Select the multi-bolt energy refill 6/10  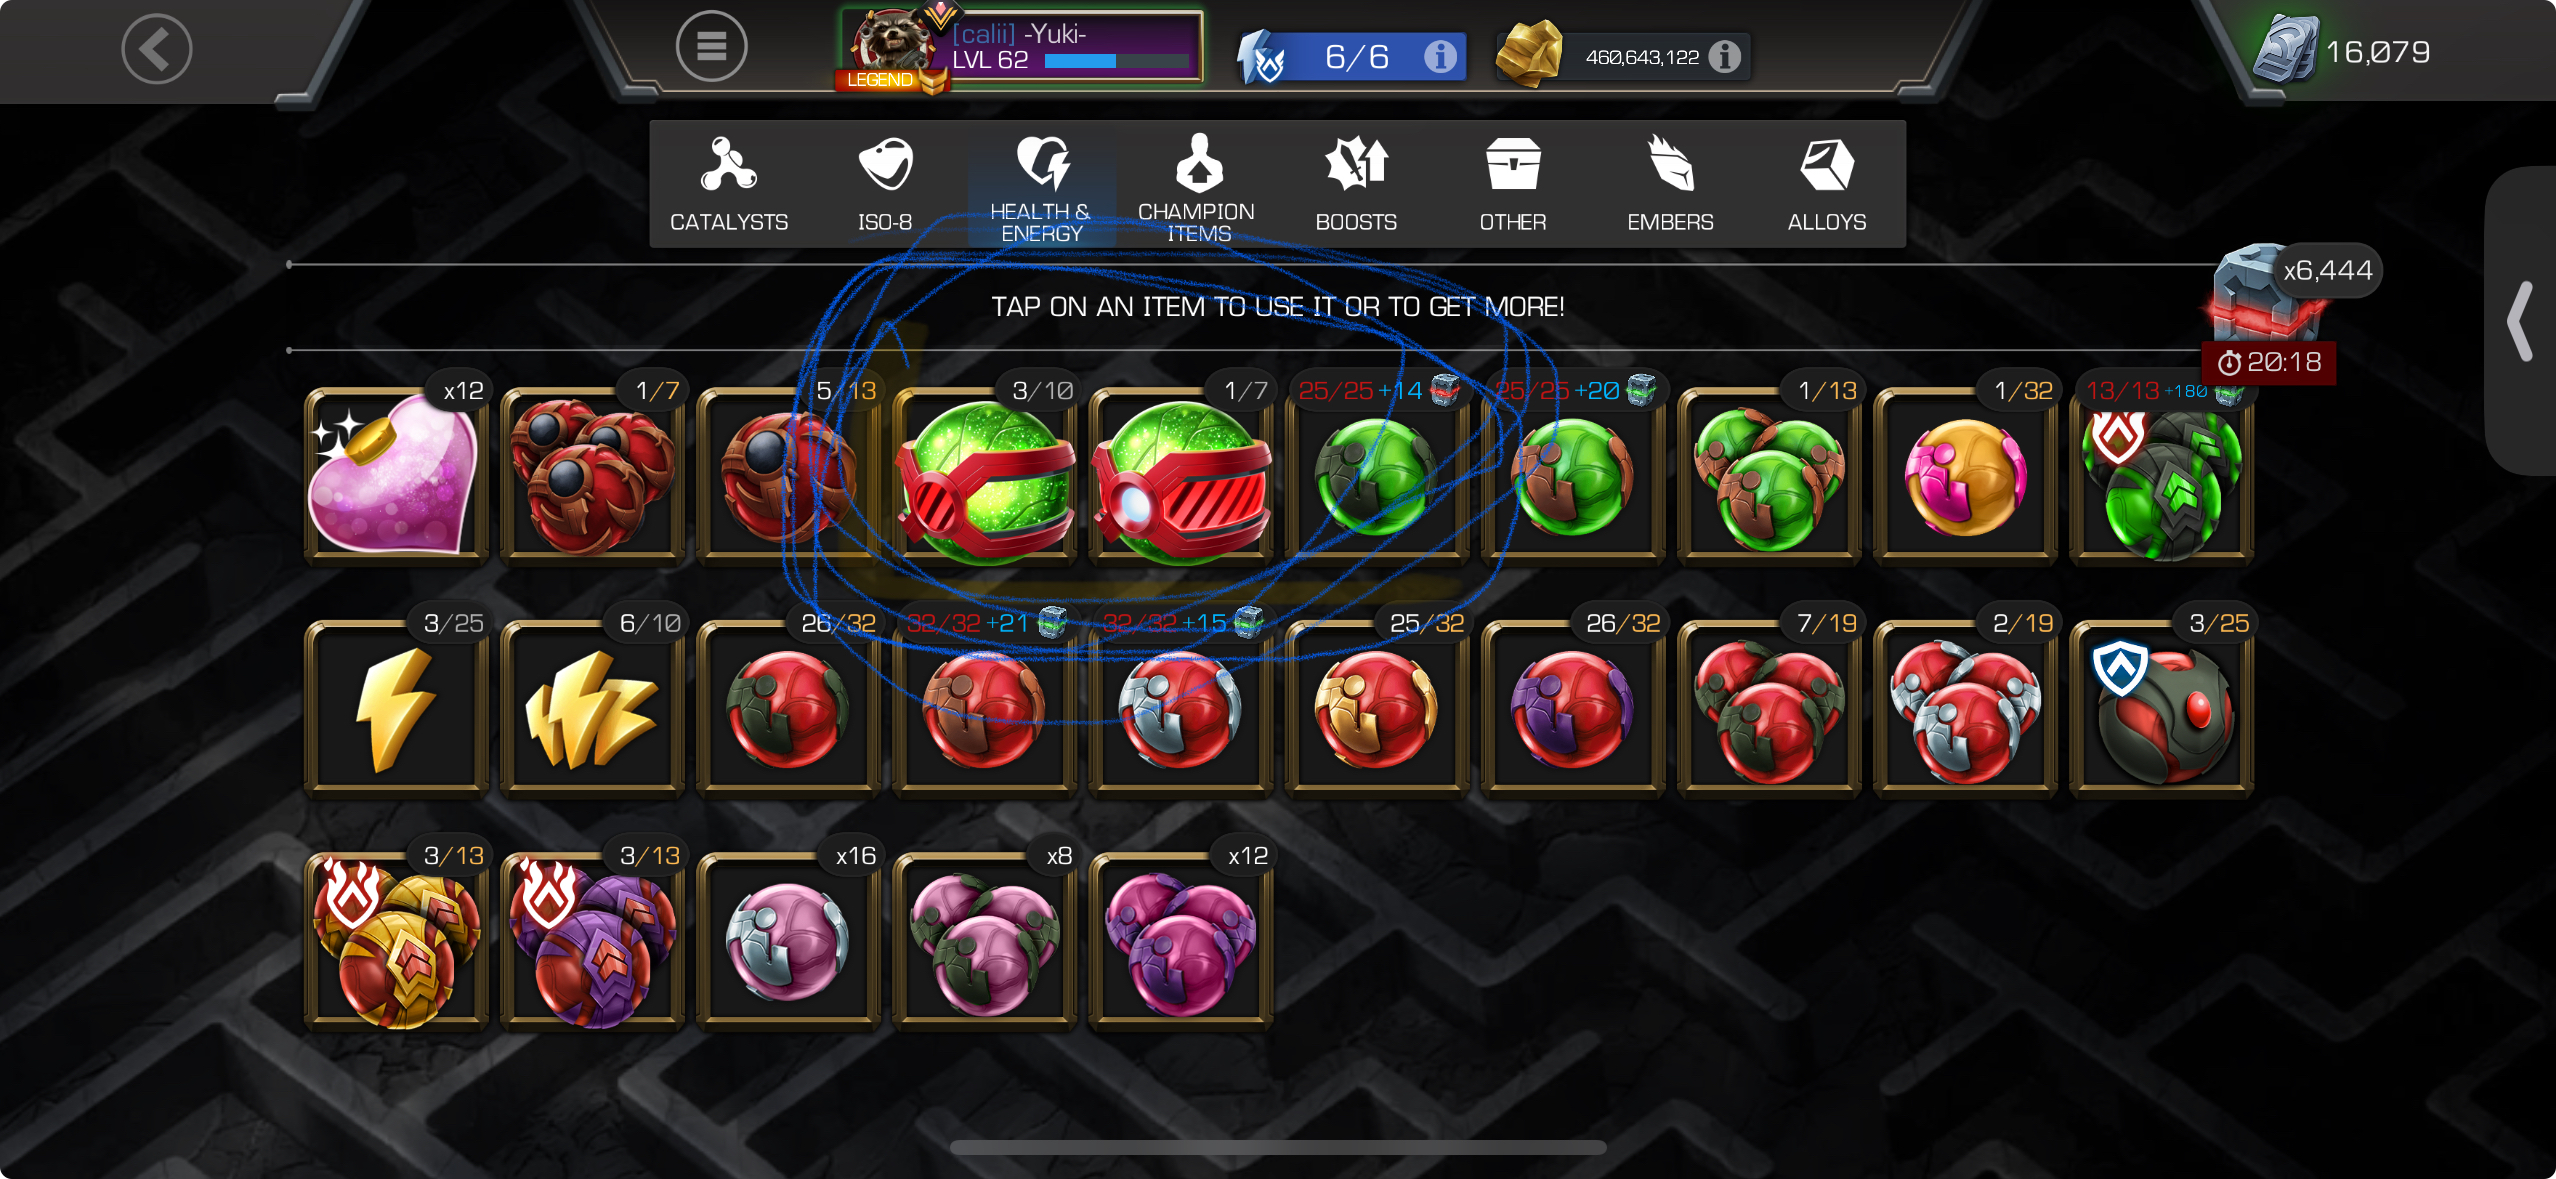click(592, 708)
